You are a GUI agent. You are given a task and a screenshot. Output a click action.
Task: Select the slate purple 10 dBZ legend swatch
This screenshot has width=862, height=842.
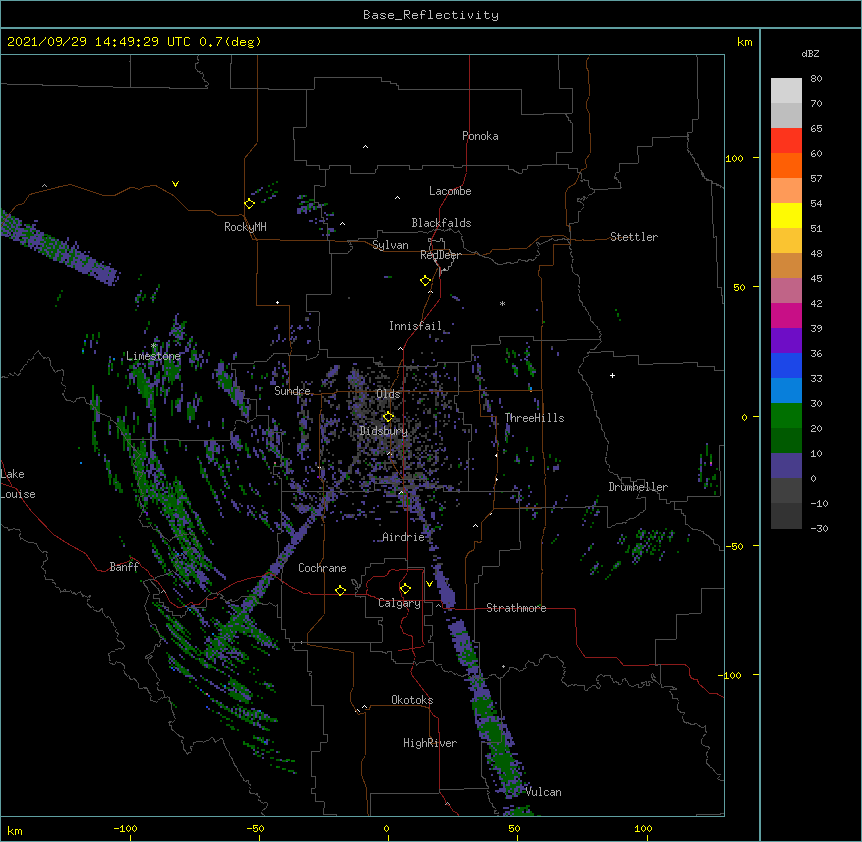(x=786, y=466)
